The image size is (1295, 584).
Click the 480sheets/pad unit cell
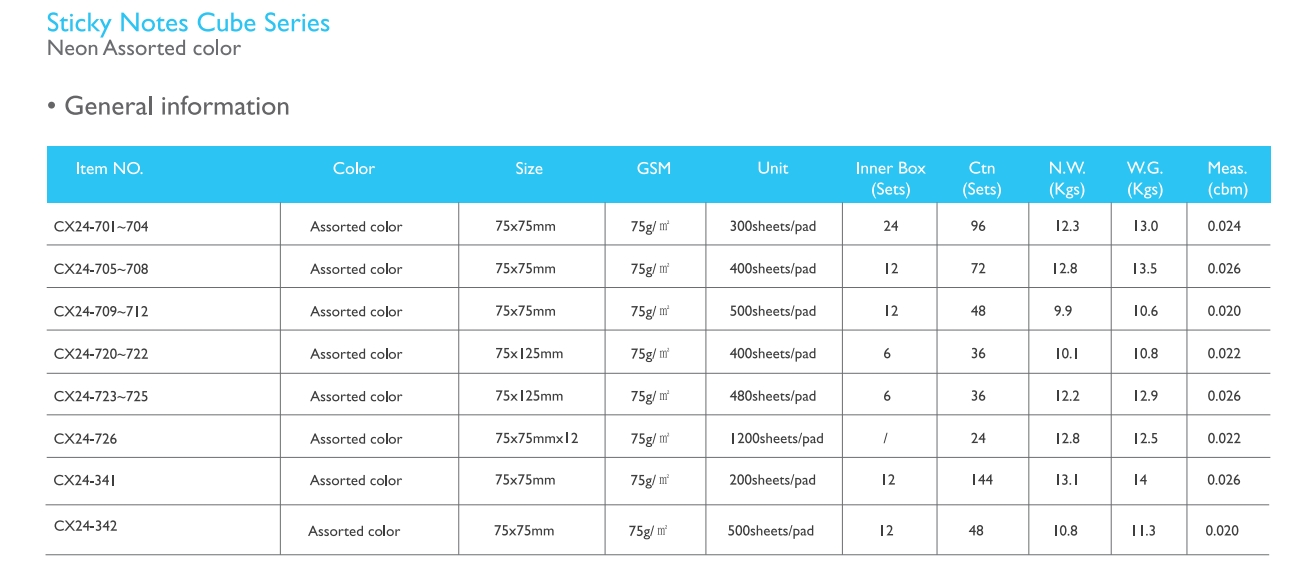[x=773, y=396]
